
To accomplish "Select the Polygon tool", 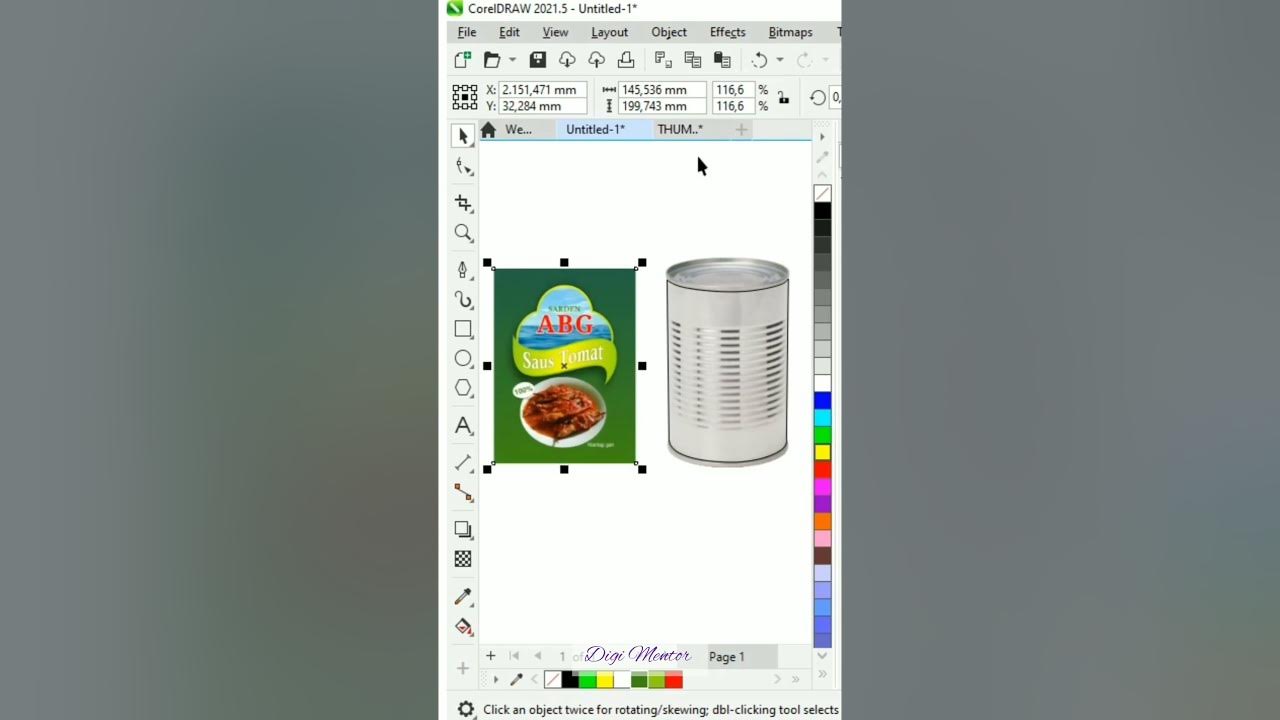I will [463, 388].
